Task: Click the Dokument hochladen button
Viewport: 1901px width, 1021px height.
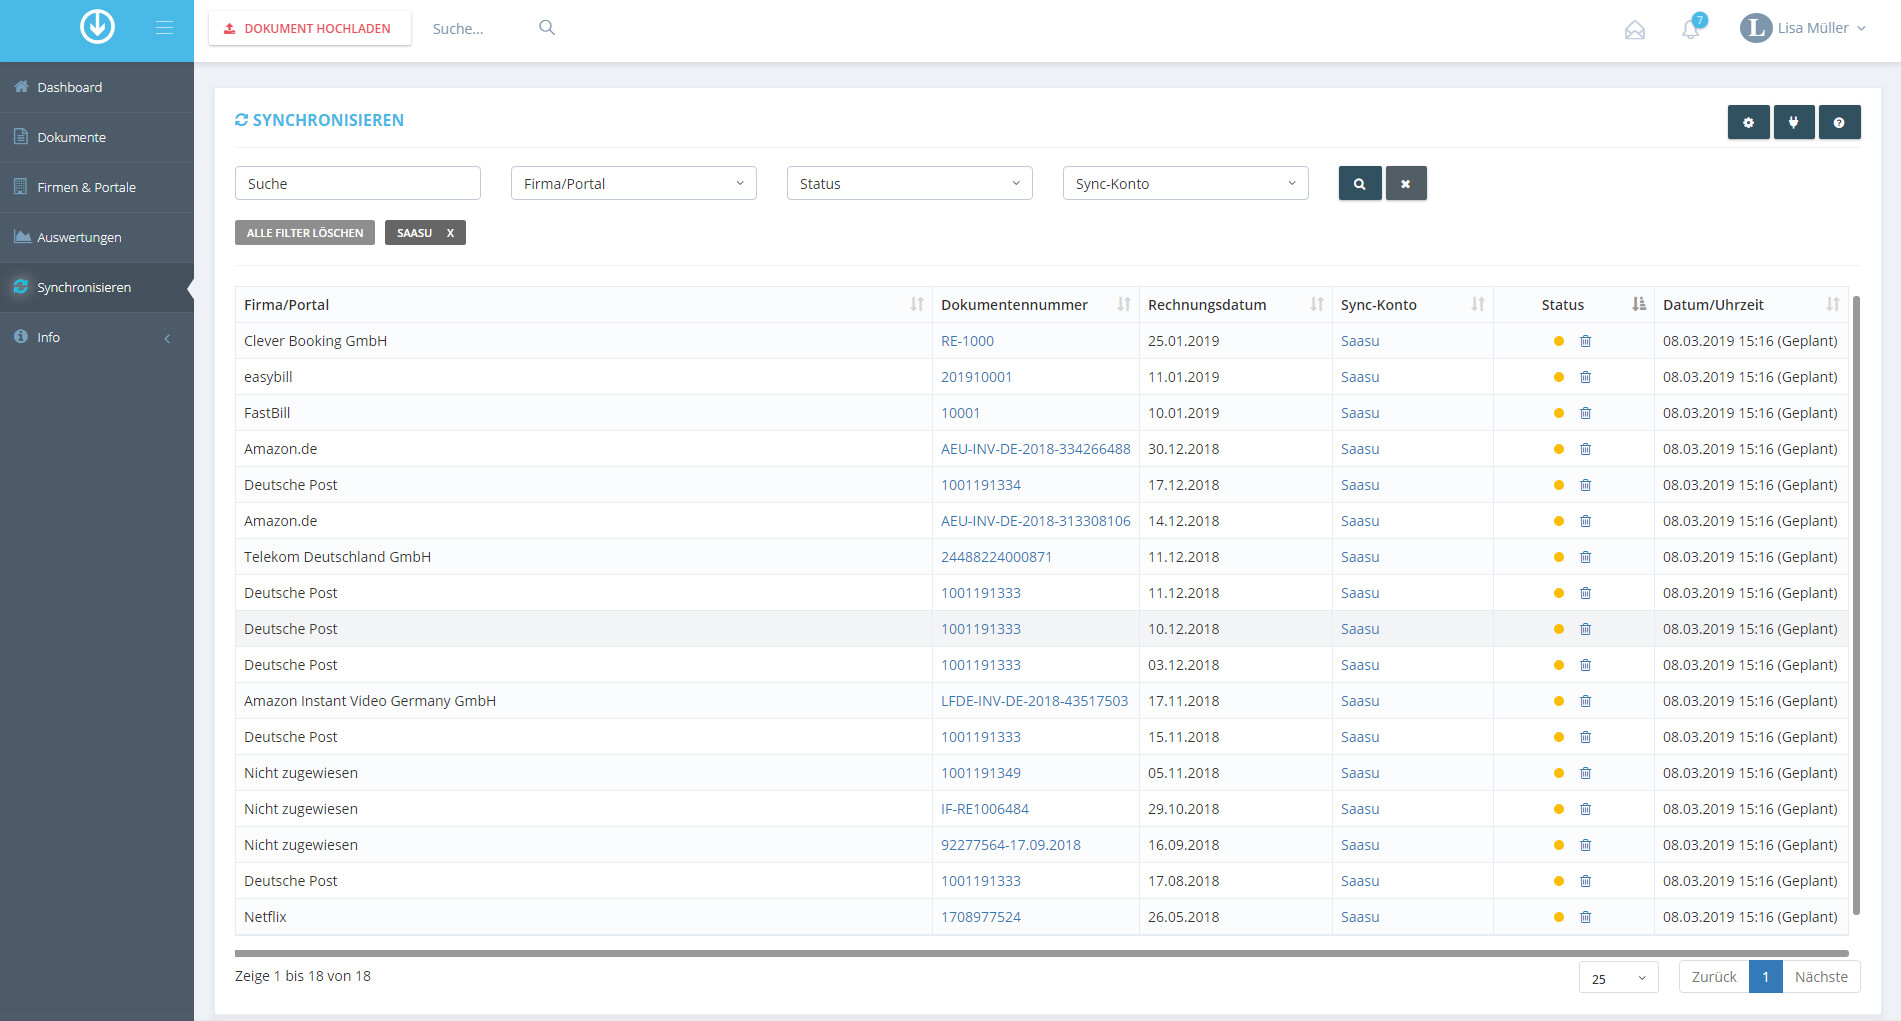Action: click(x=309, y=28)
